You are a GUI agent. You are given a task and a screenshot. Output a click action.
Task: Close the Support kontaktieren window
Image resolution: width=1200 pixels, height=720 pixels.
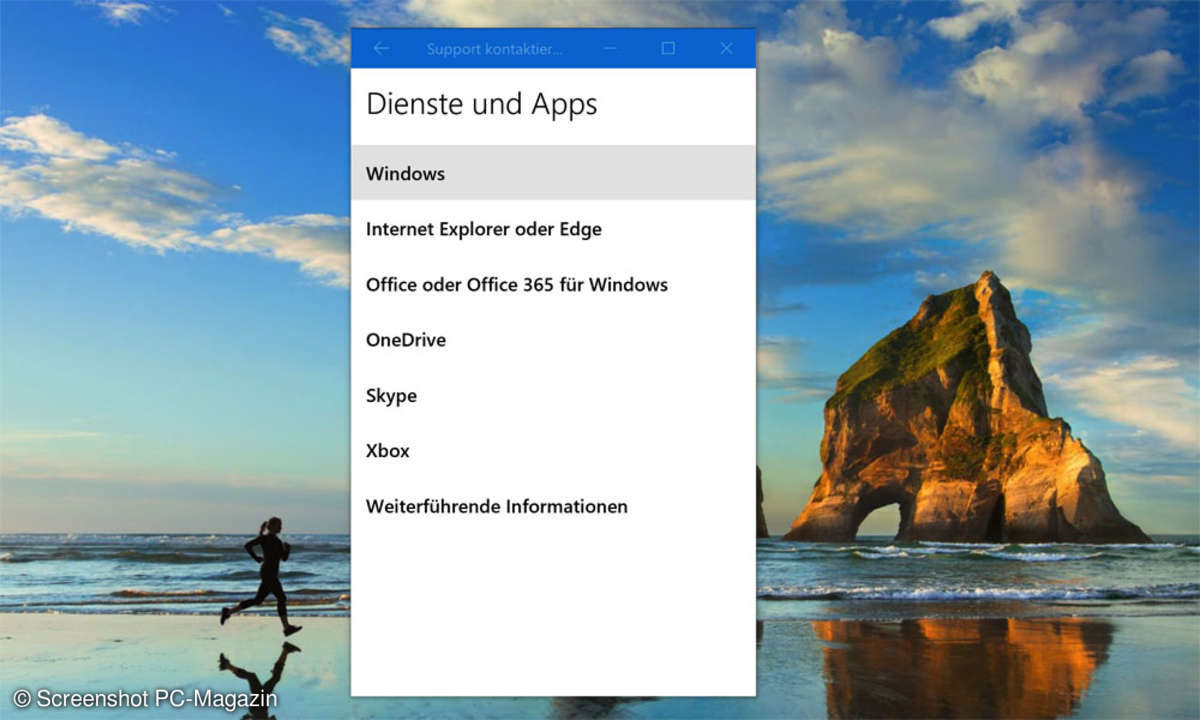(726, 48)
